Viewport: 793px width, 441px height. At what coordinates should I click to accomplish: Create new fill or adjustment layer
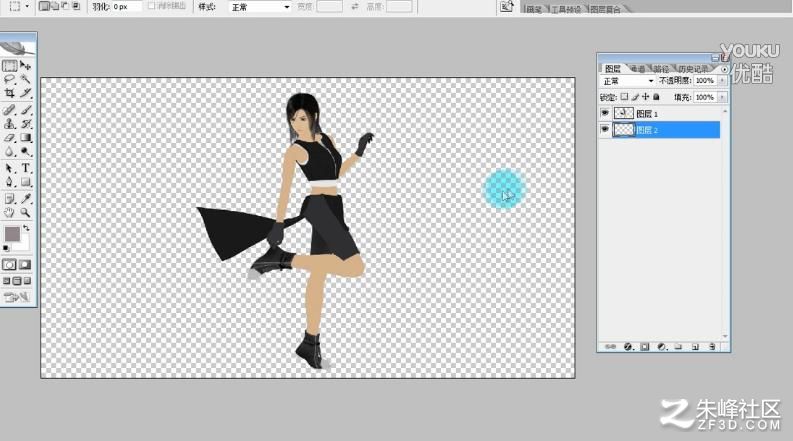click(662, 347)
